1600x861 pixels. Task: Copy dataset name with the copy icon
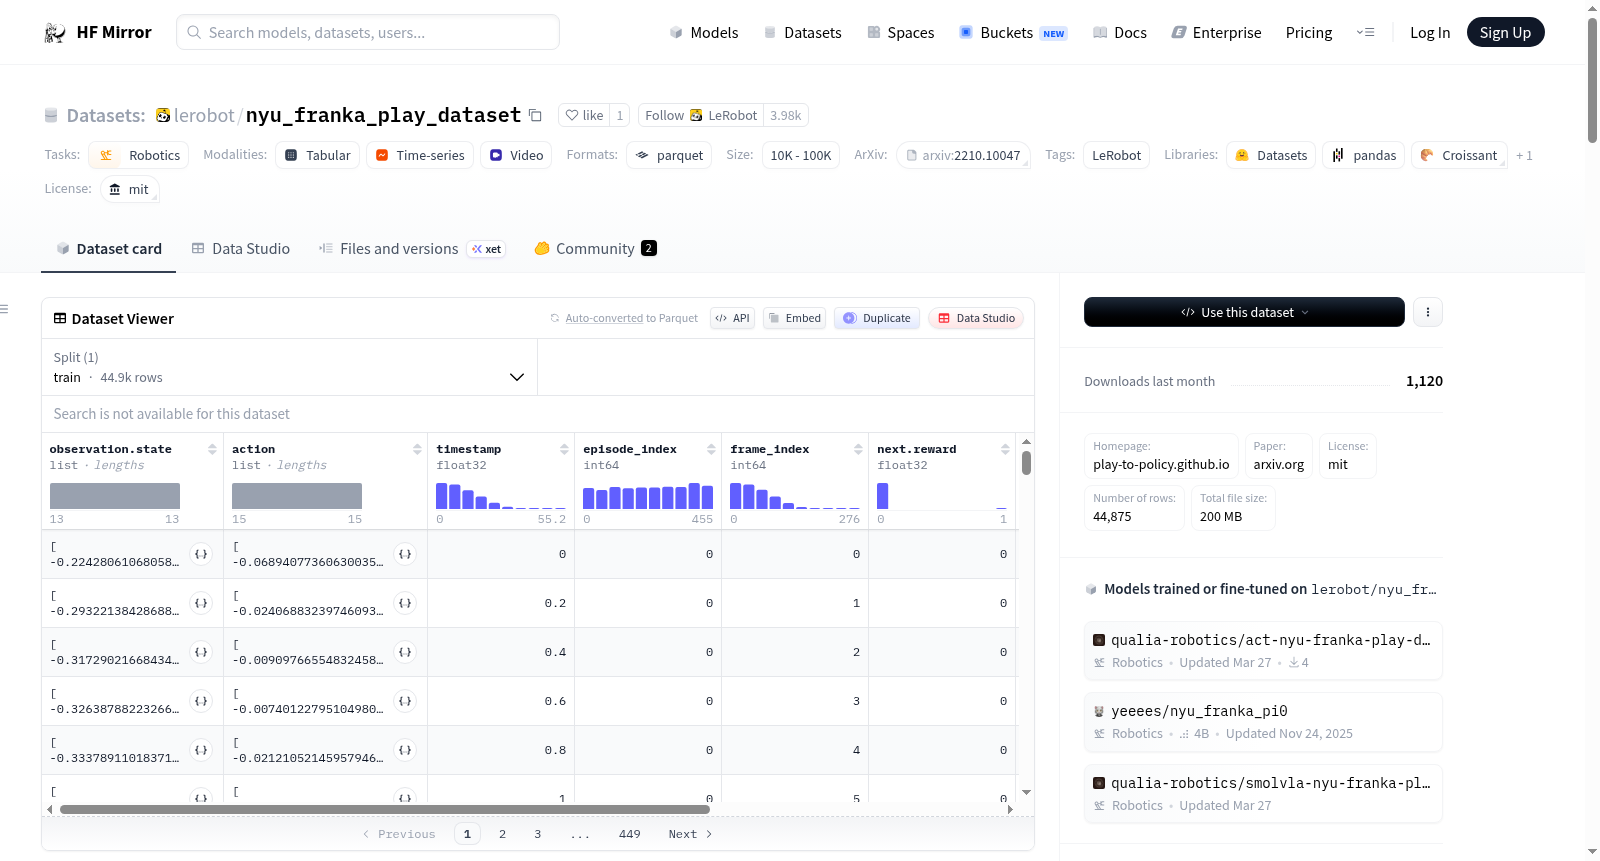point(535,115)
